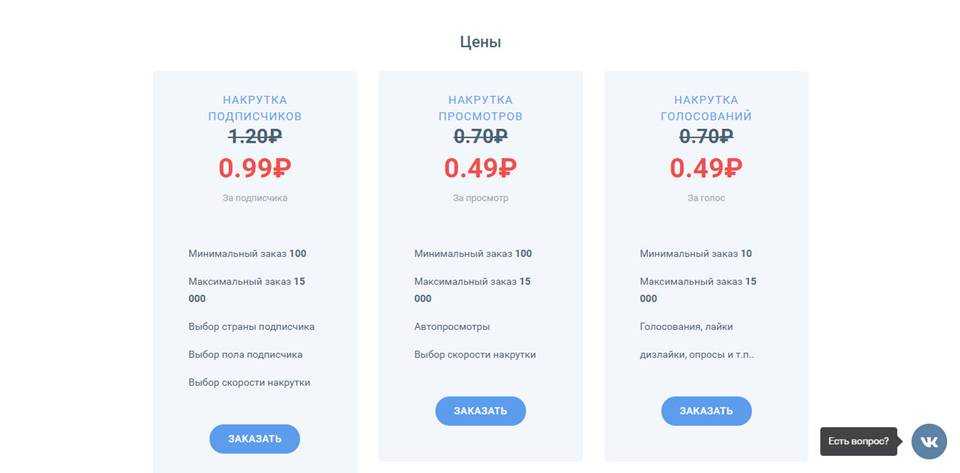Click the "За подписчика" caption
The height and width of the screenshot is (473, 960).
click(254, 198)
